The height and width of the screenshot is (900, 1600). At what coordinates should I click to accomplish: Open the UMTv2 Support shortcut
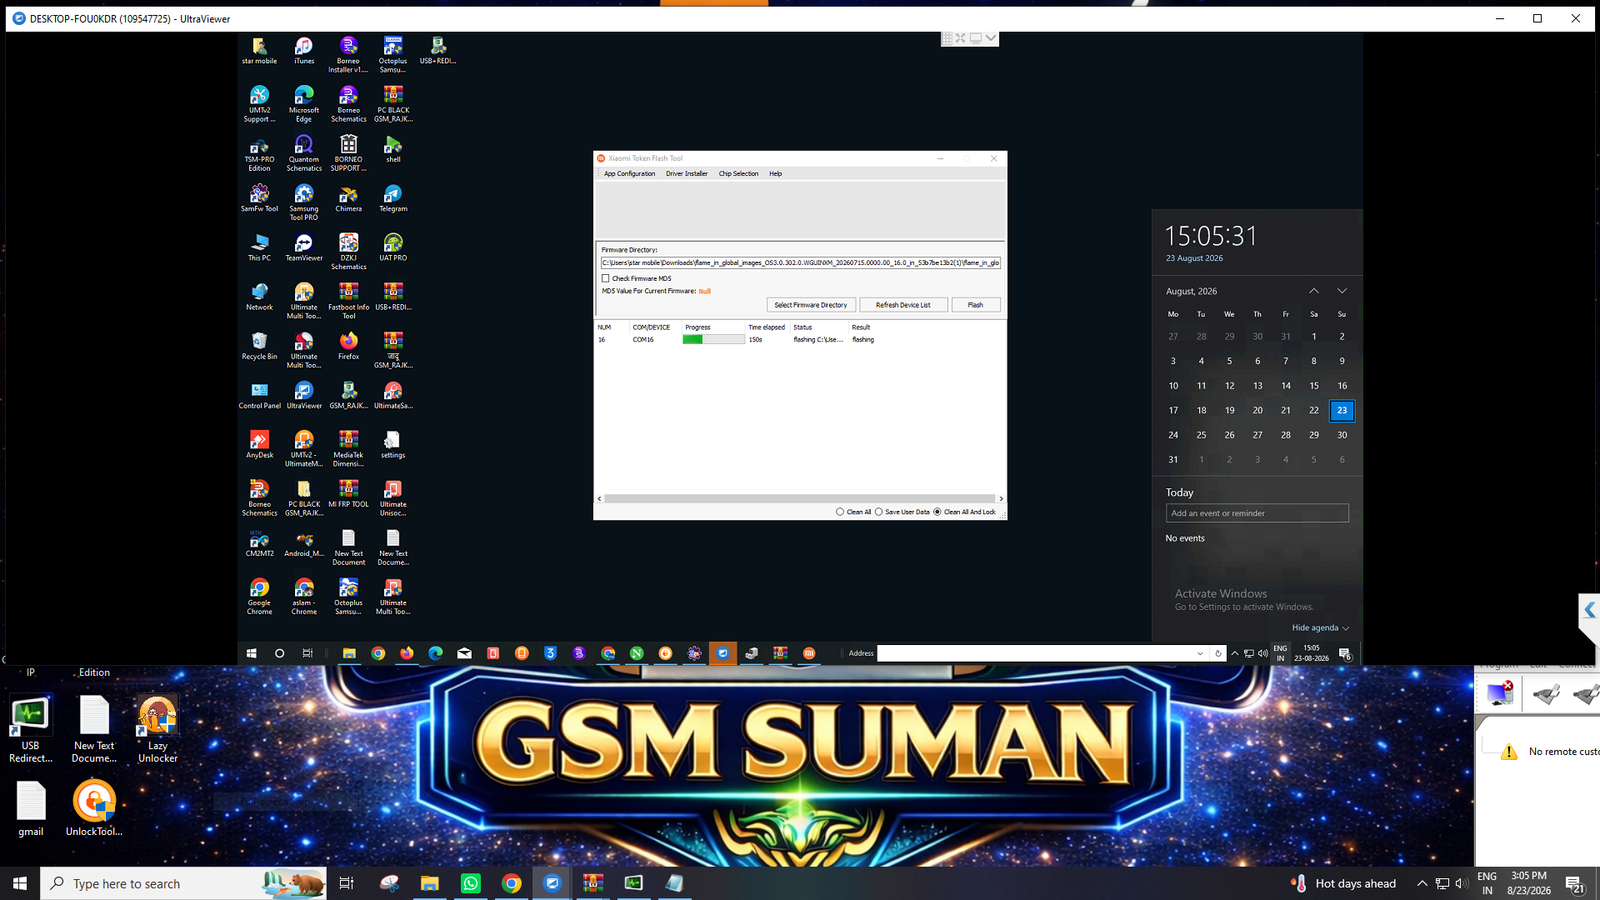point(259,104)
